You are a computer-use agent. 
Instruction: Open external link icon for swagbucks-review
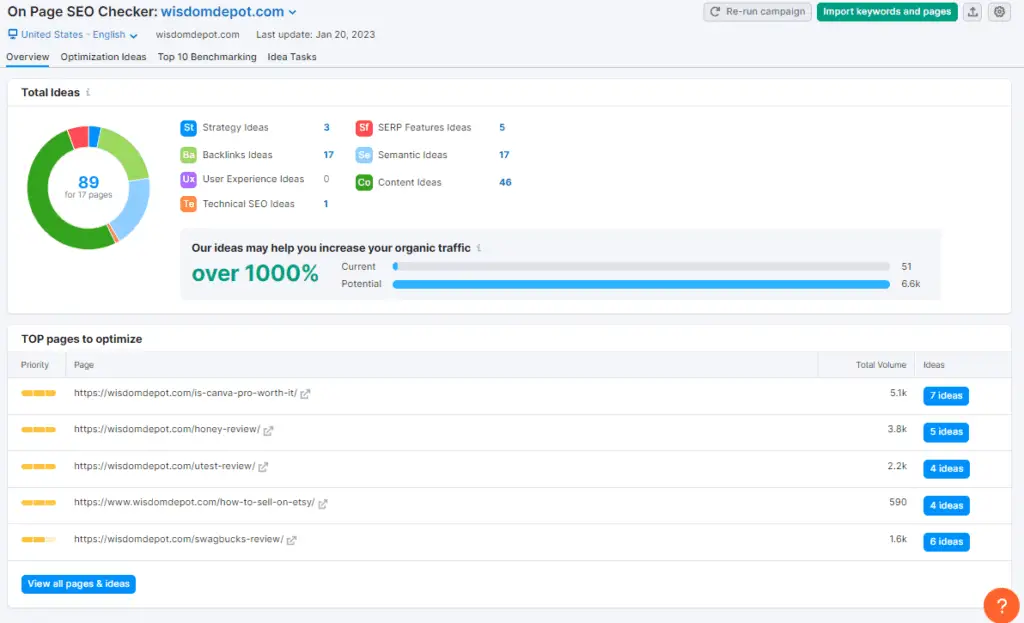coord(291,540)
